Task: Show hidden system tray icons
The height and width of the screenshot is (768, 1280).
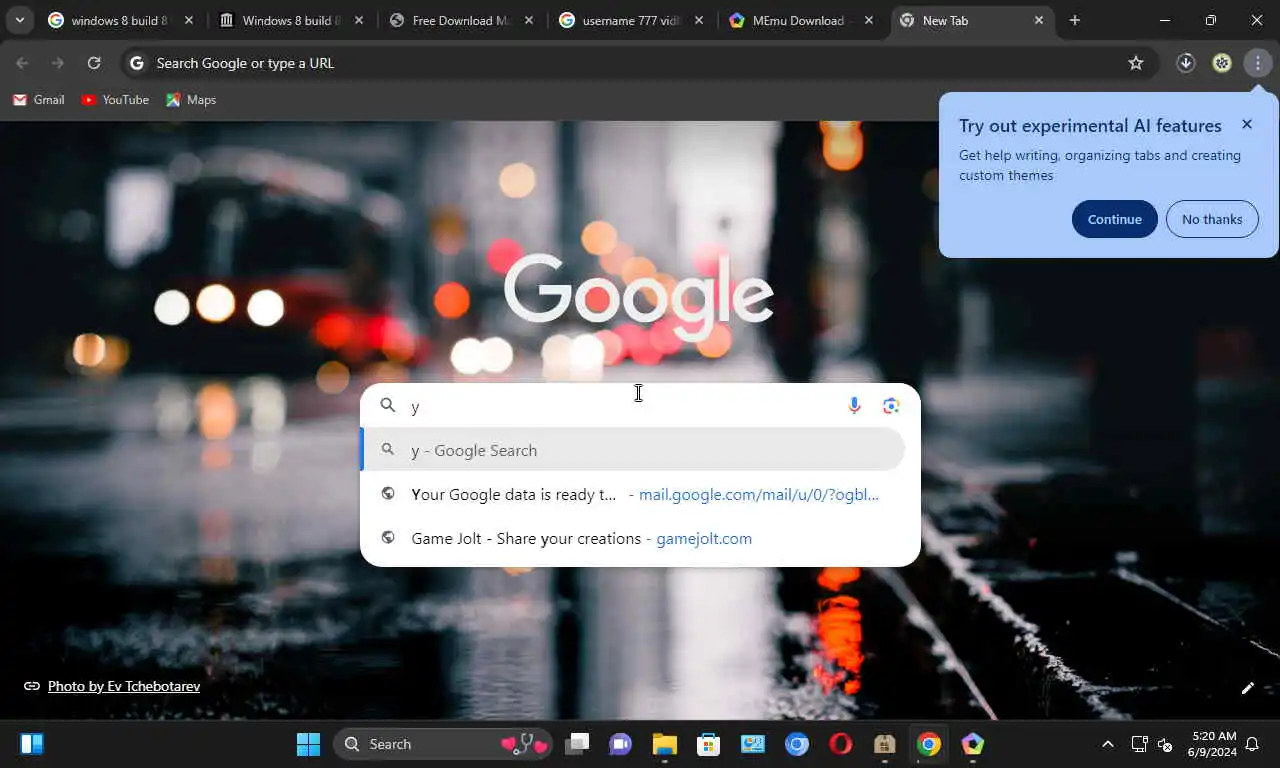Action: 1107,744
